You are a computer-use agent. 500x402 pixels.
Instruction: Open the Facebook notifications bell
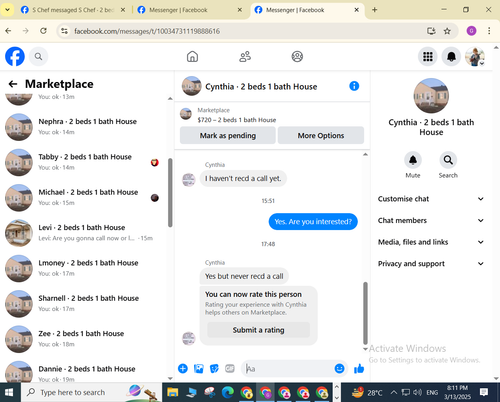point(451,57)
